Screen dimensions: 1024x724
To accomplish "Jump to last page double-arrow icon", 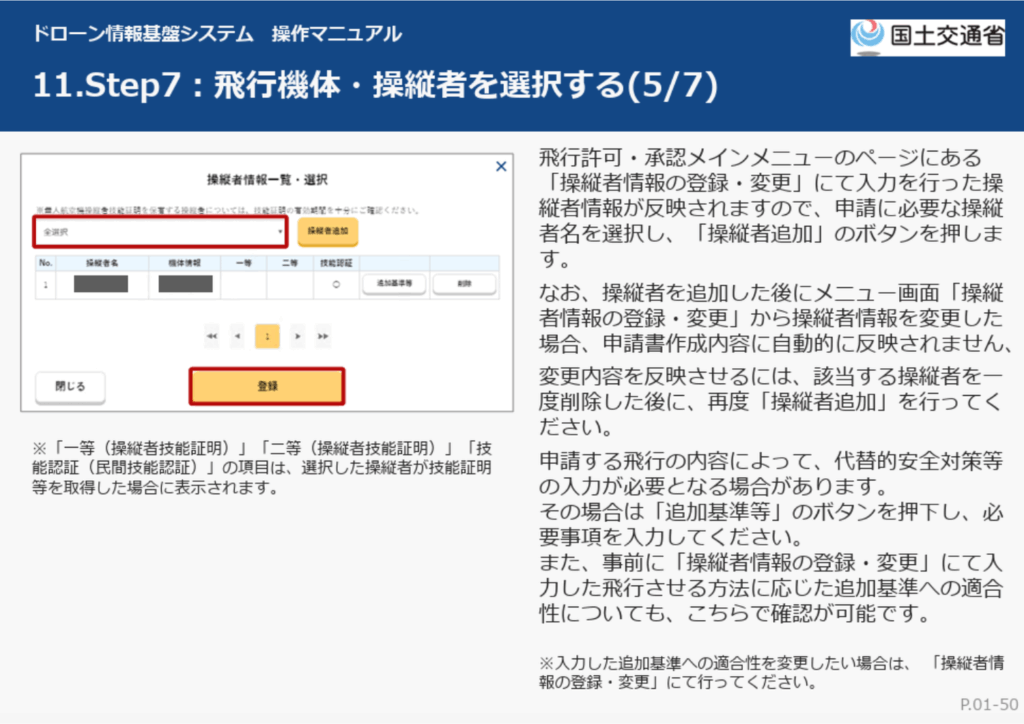I will (322, 337).
